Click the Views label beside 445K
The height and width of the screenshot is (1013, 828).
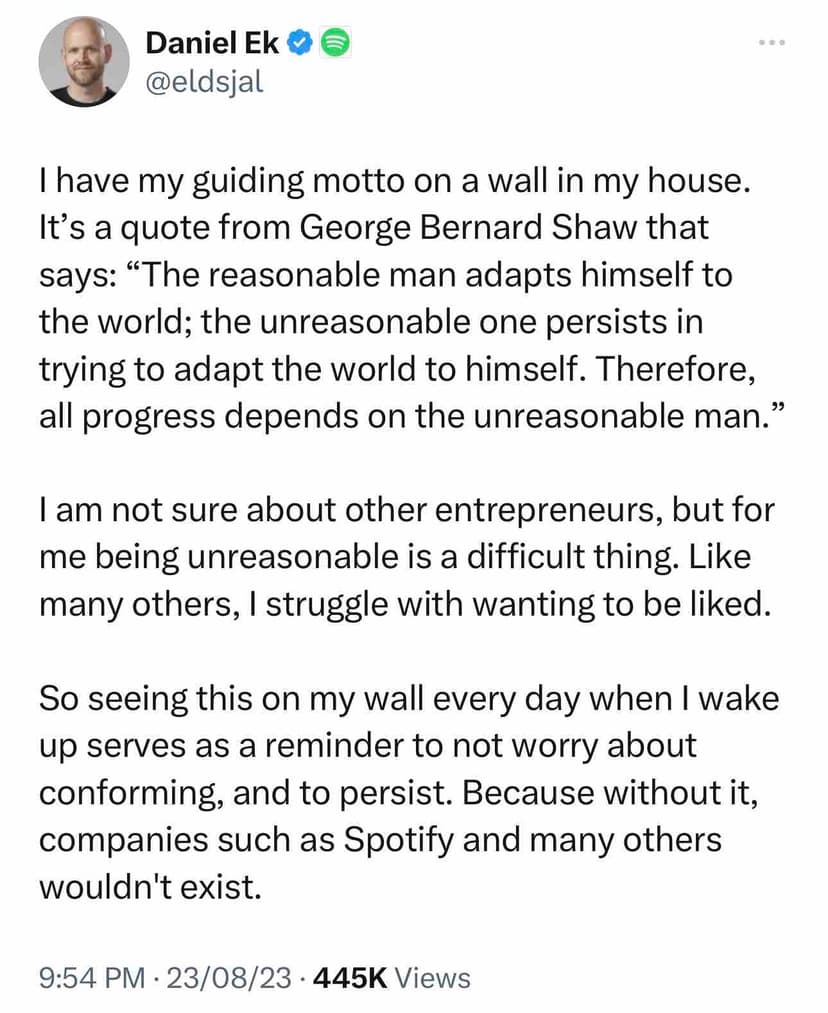[x=432, y=977]
